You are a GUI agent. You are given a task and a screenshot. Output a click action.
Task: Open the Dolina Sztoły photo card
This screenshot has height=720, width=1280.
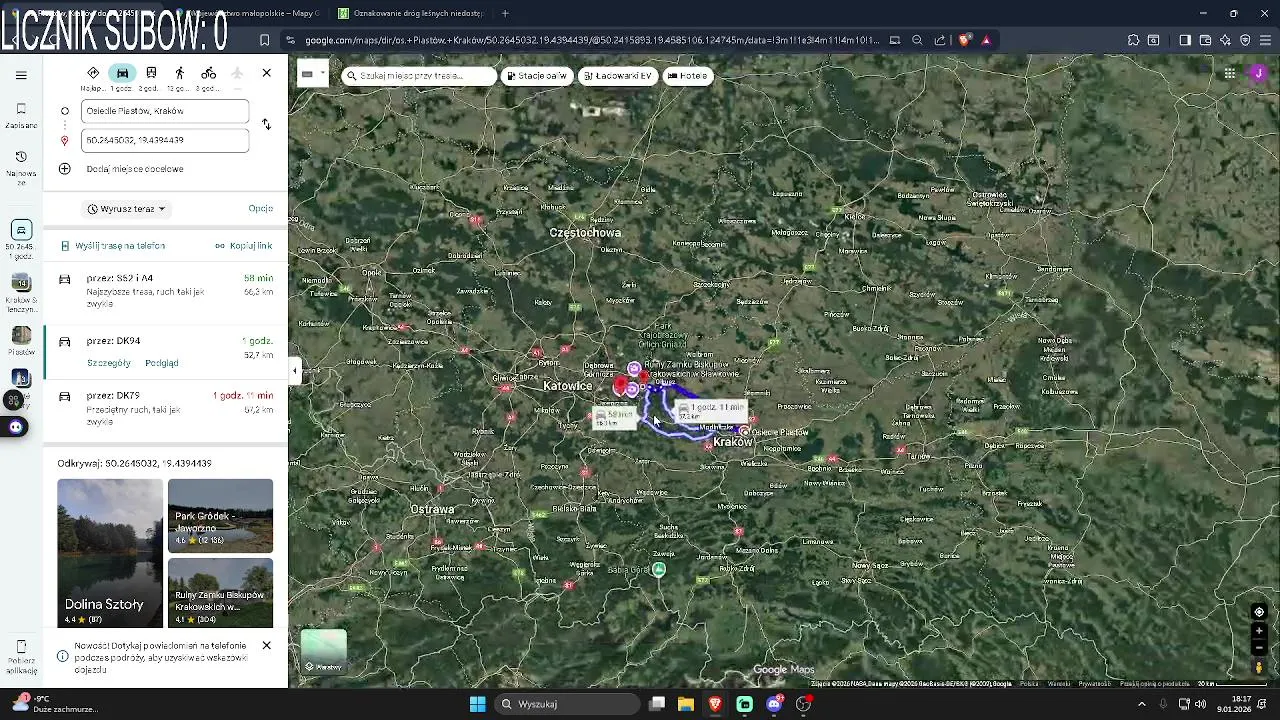click(x=110, y=553)
